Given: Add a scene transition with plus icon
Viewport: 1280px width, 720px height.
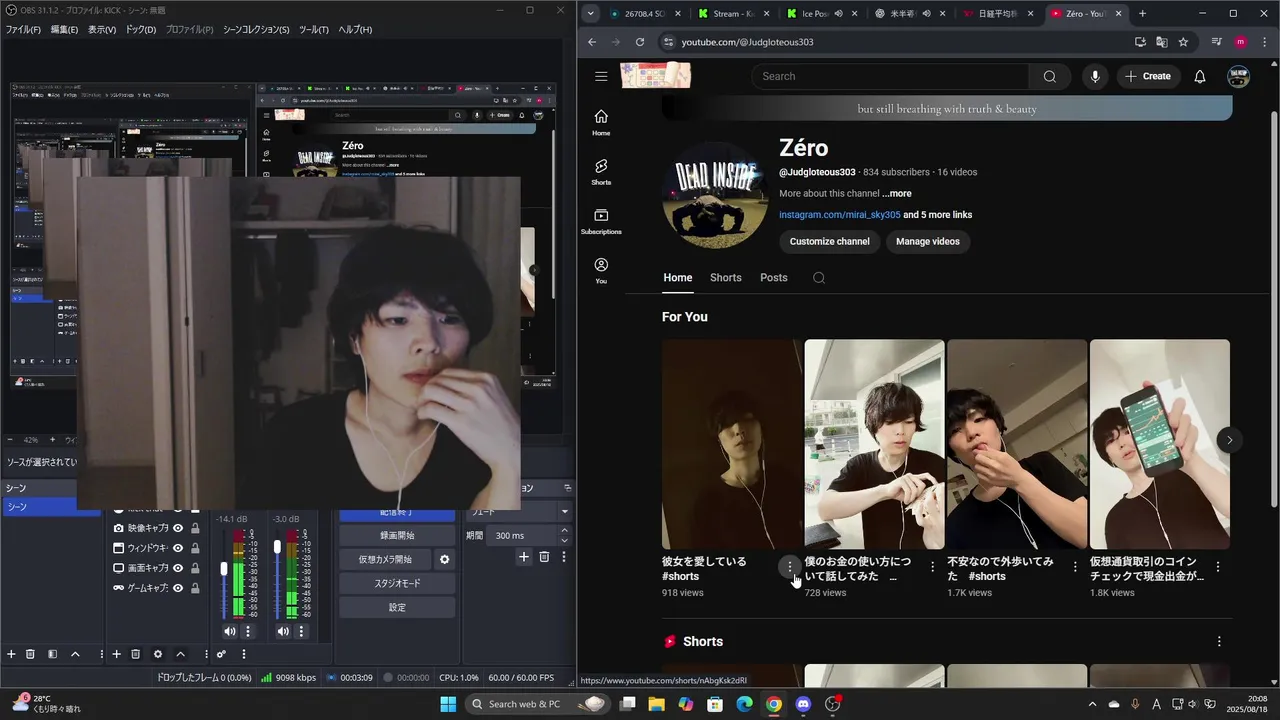Looking at the screenshot, I should pos(523,557).
